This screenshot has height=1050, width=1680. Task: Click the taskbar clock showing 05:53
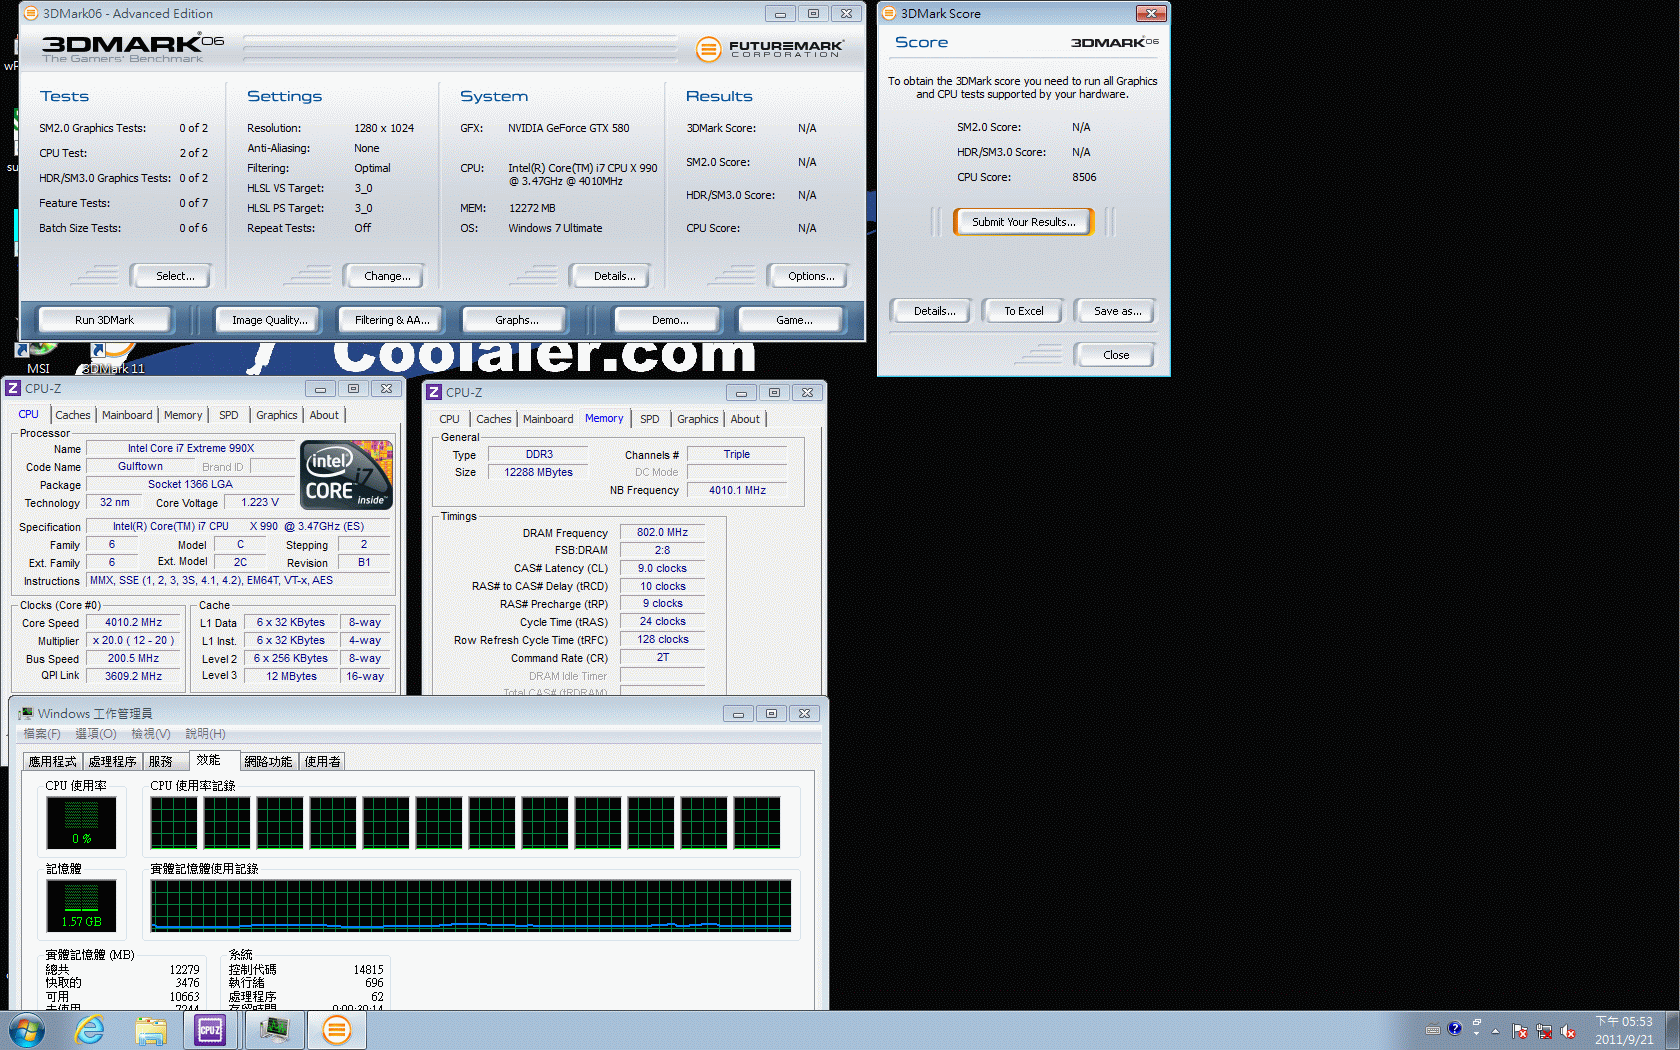coord(1624,1030)
